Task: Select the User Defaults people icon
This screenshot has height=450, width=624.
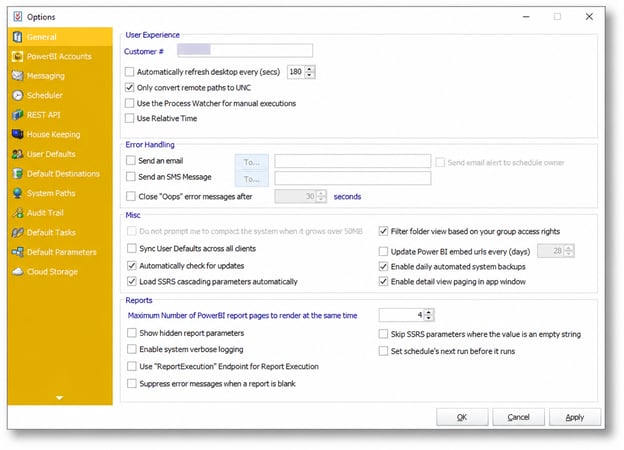Action: coord(17,154)
